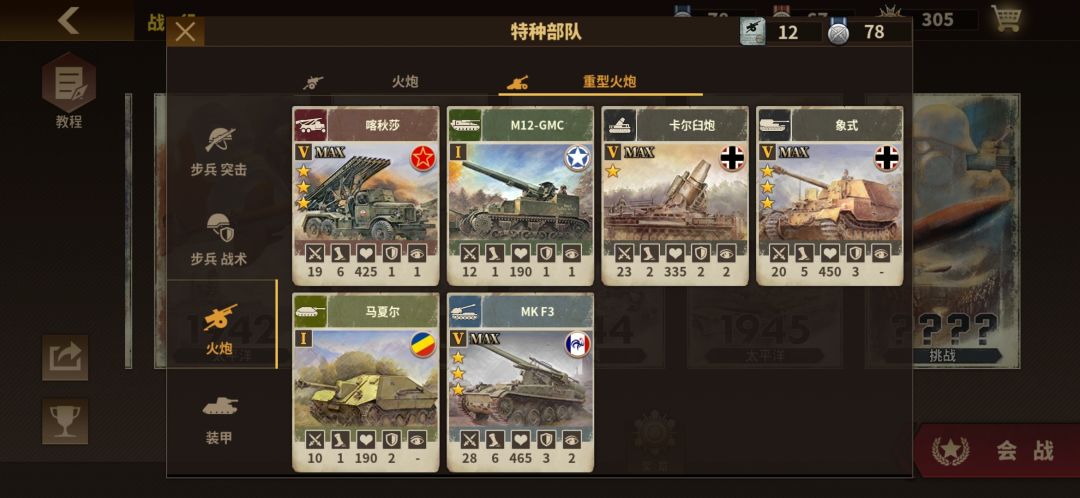Screen dimensions: 1080x498
Task: Click the back arrow at top left
Action: (x=68, y=20)
